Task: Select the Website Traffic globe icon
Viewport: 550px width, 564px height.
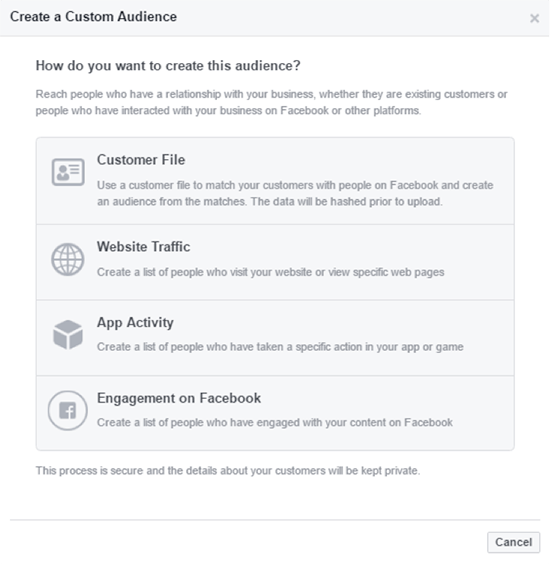Action: point(68,259)
